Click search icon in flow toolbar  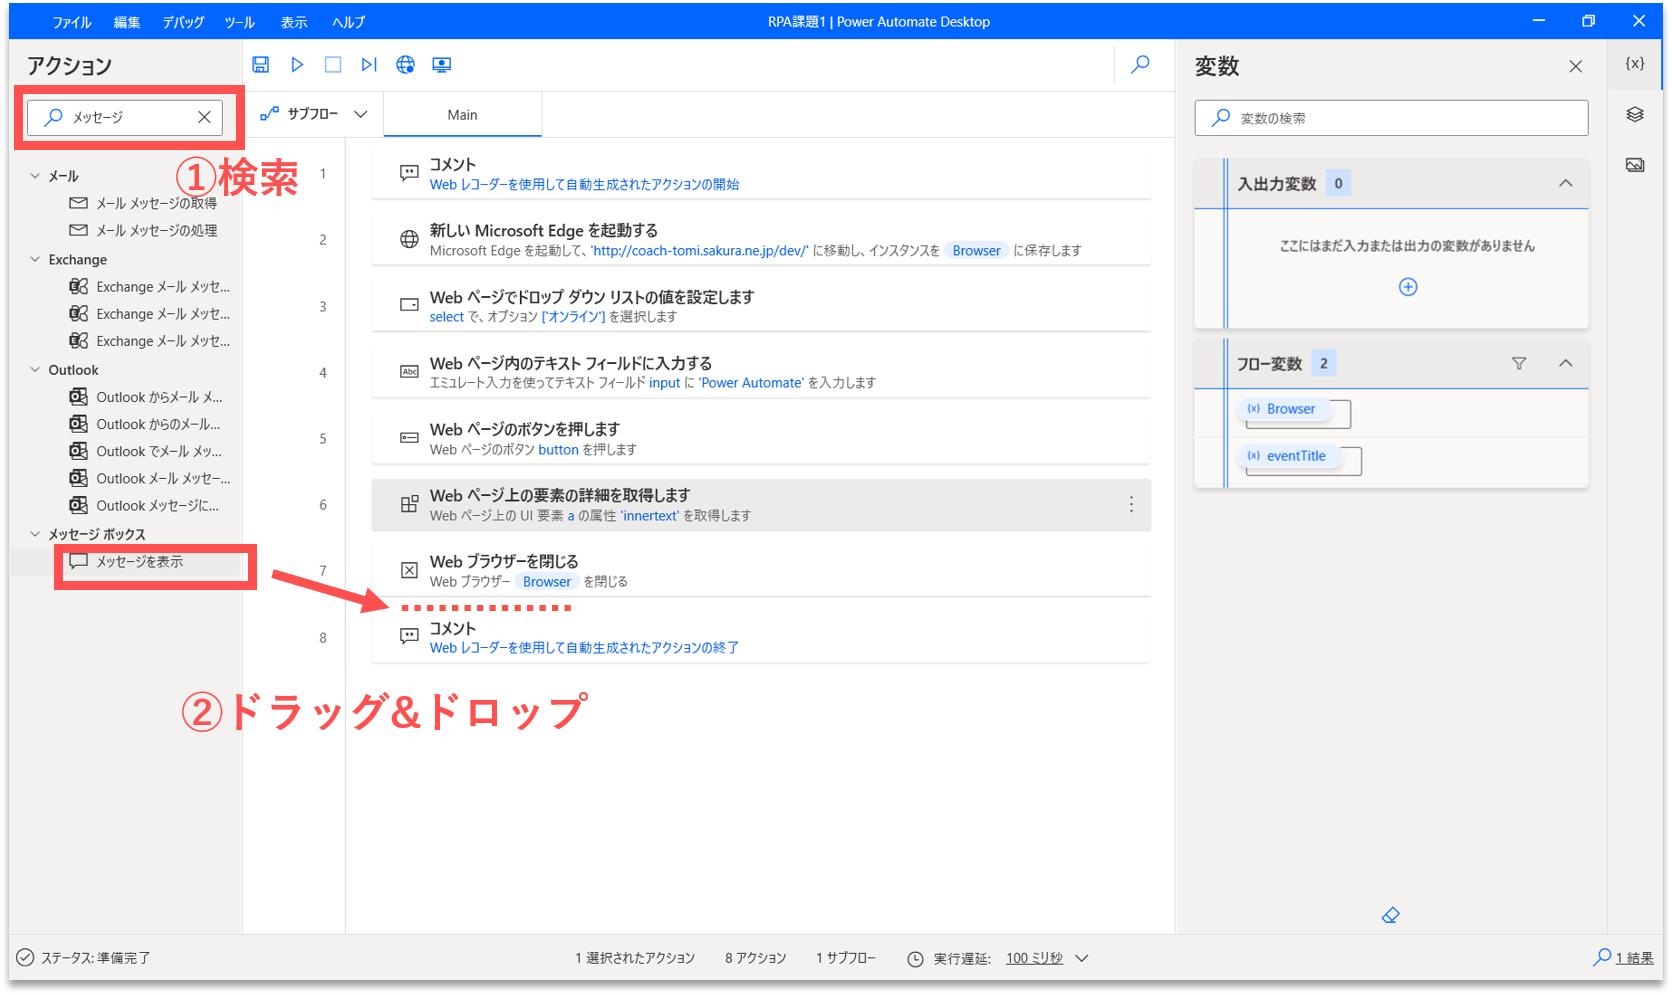[1140, 65]
